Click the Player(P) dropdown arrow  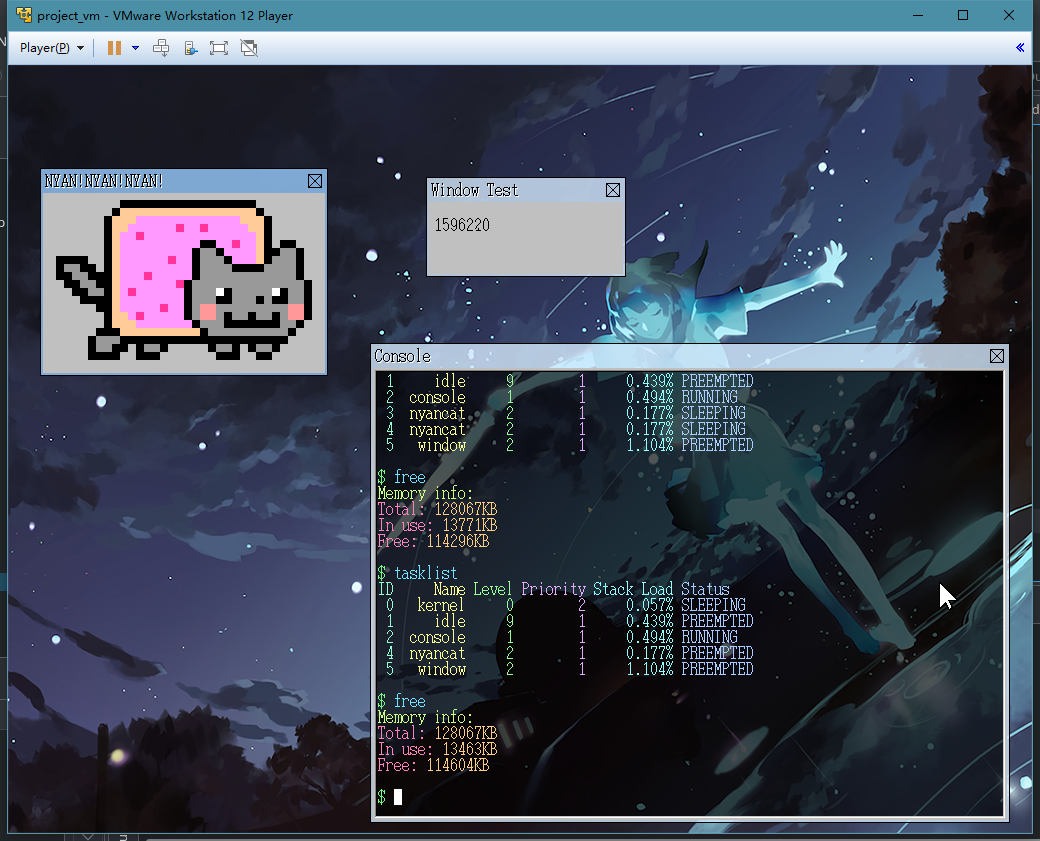pos(80,48)
